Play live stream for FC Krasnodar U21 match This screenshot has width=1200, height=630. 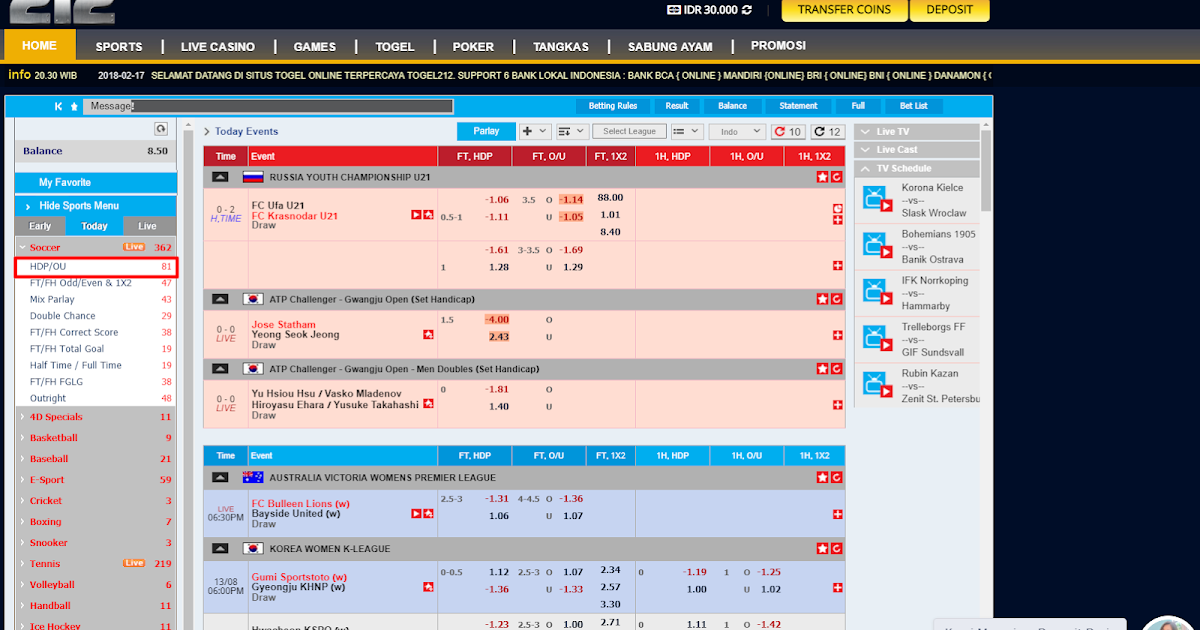click(x=416, y=215)
